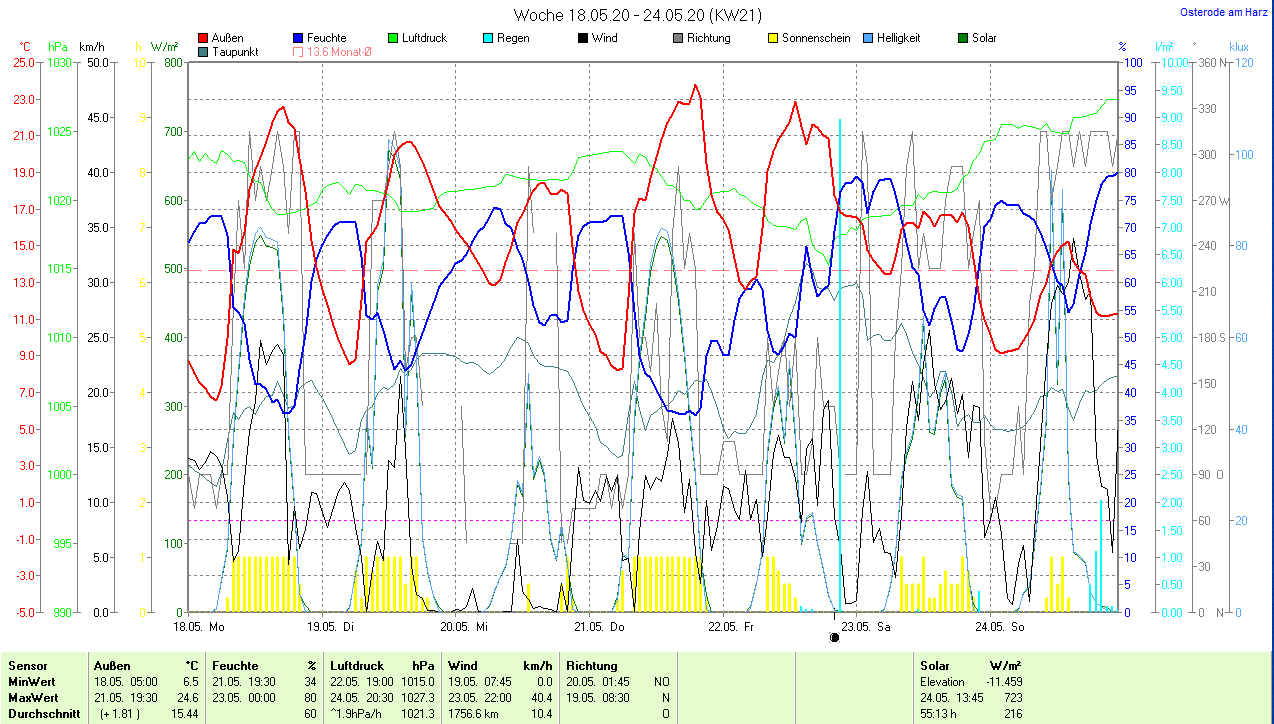This screenshot has width=1274, height=724.
Task: Toggle the 13.6 Monat-Ø average marker
Action: point(298,52)
